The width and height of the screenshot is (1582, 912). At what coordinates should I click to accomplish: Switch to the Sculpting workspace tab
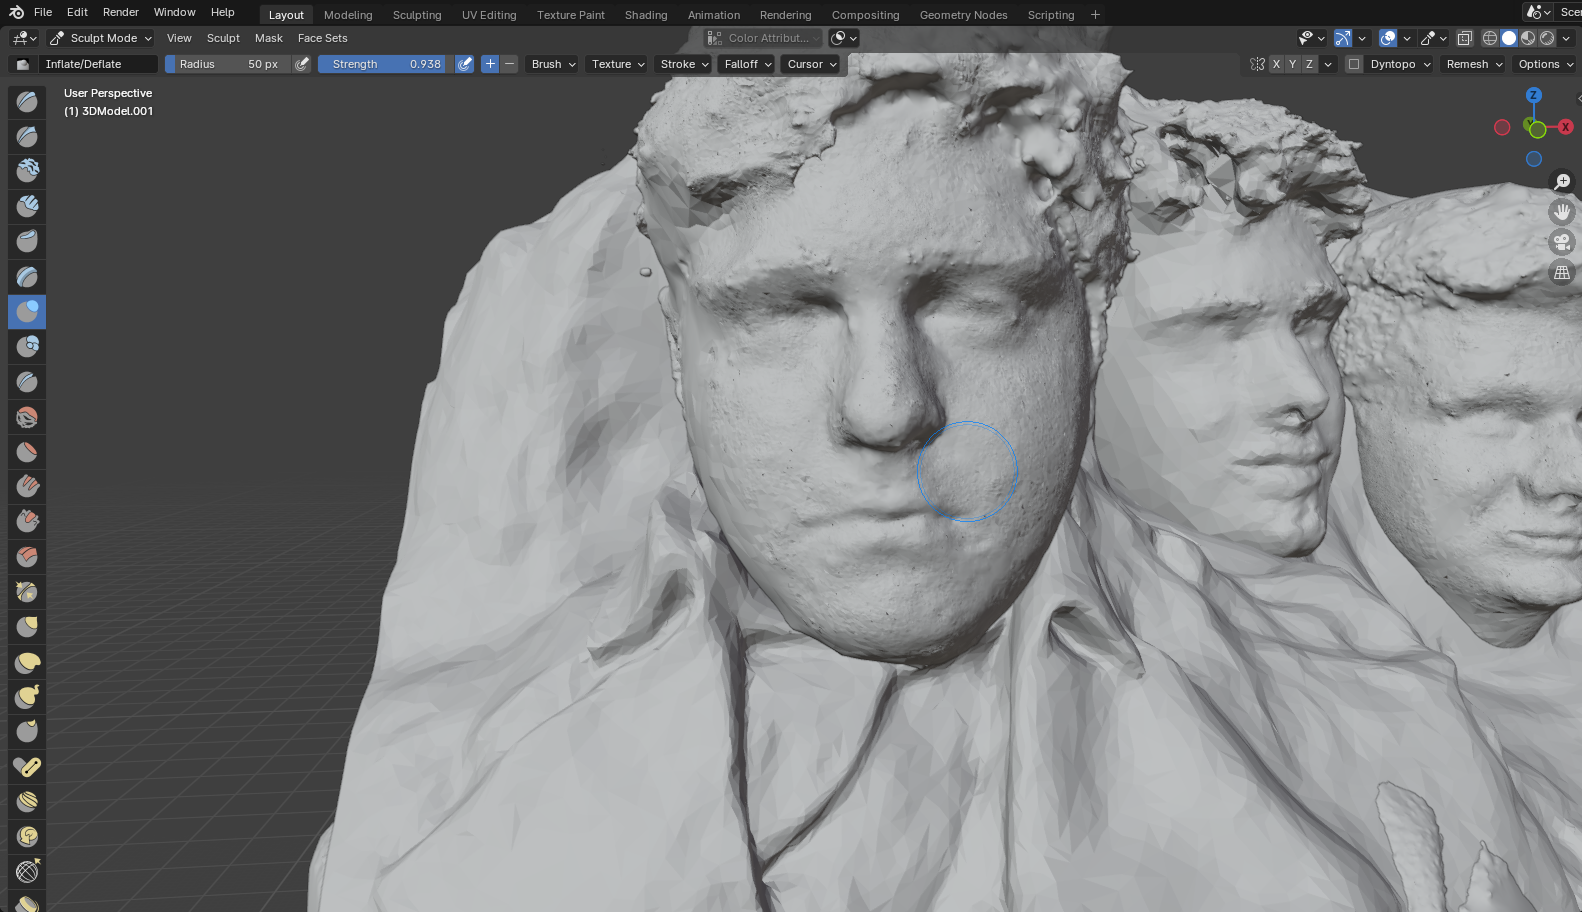tap(417, 15)
